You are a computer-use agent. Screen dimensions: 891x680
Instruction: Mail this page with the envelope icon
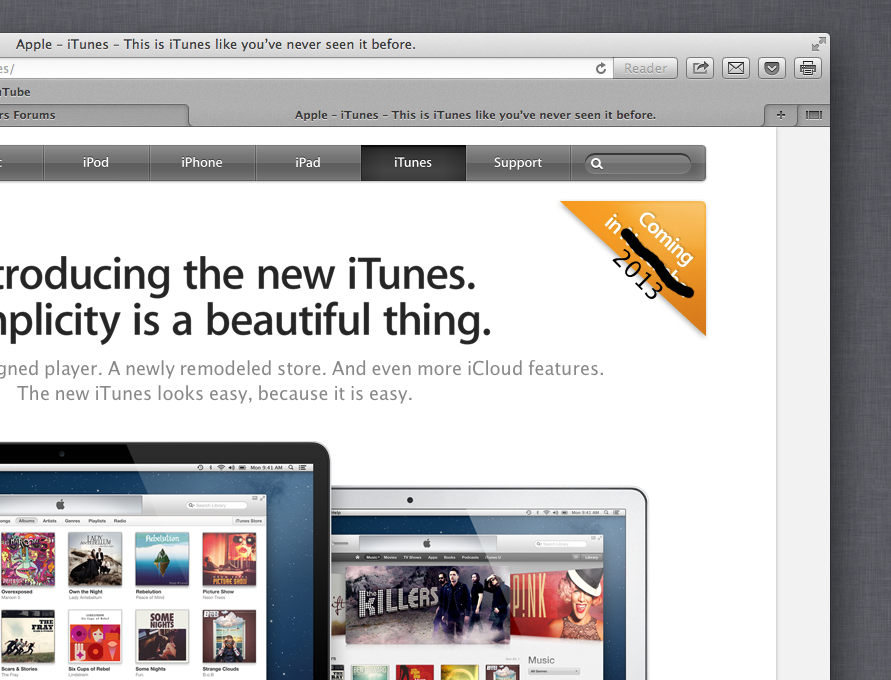tap(736, 68)
